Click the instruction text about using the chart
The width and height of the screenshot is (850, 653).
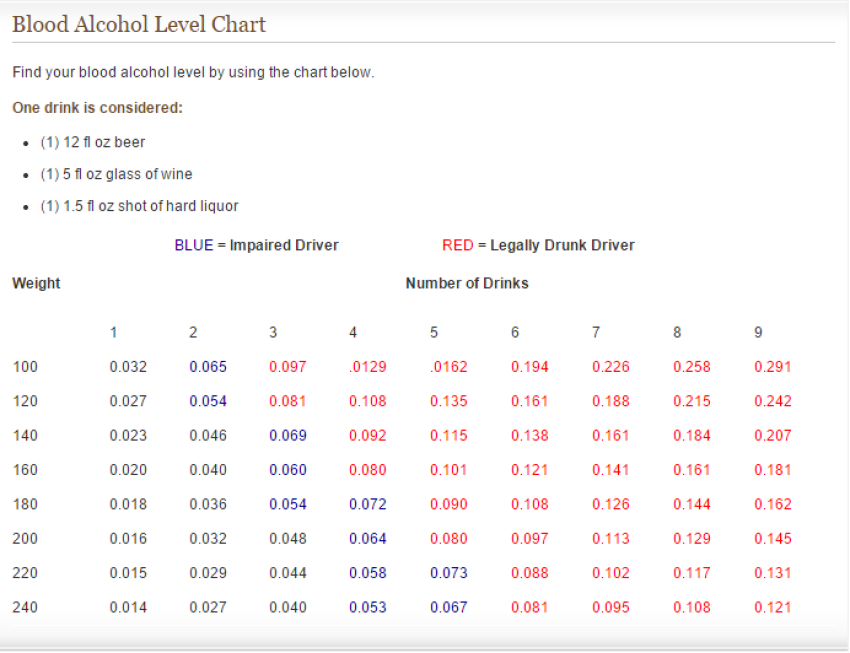[x=193, y=72]
